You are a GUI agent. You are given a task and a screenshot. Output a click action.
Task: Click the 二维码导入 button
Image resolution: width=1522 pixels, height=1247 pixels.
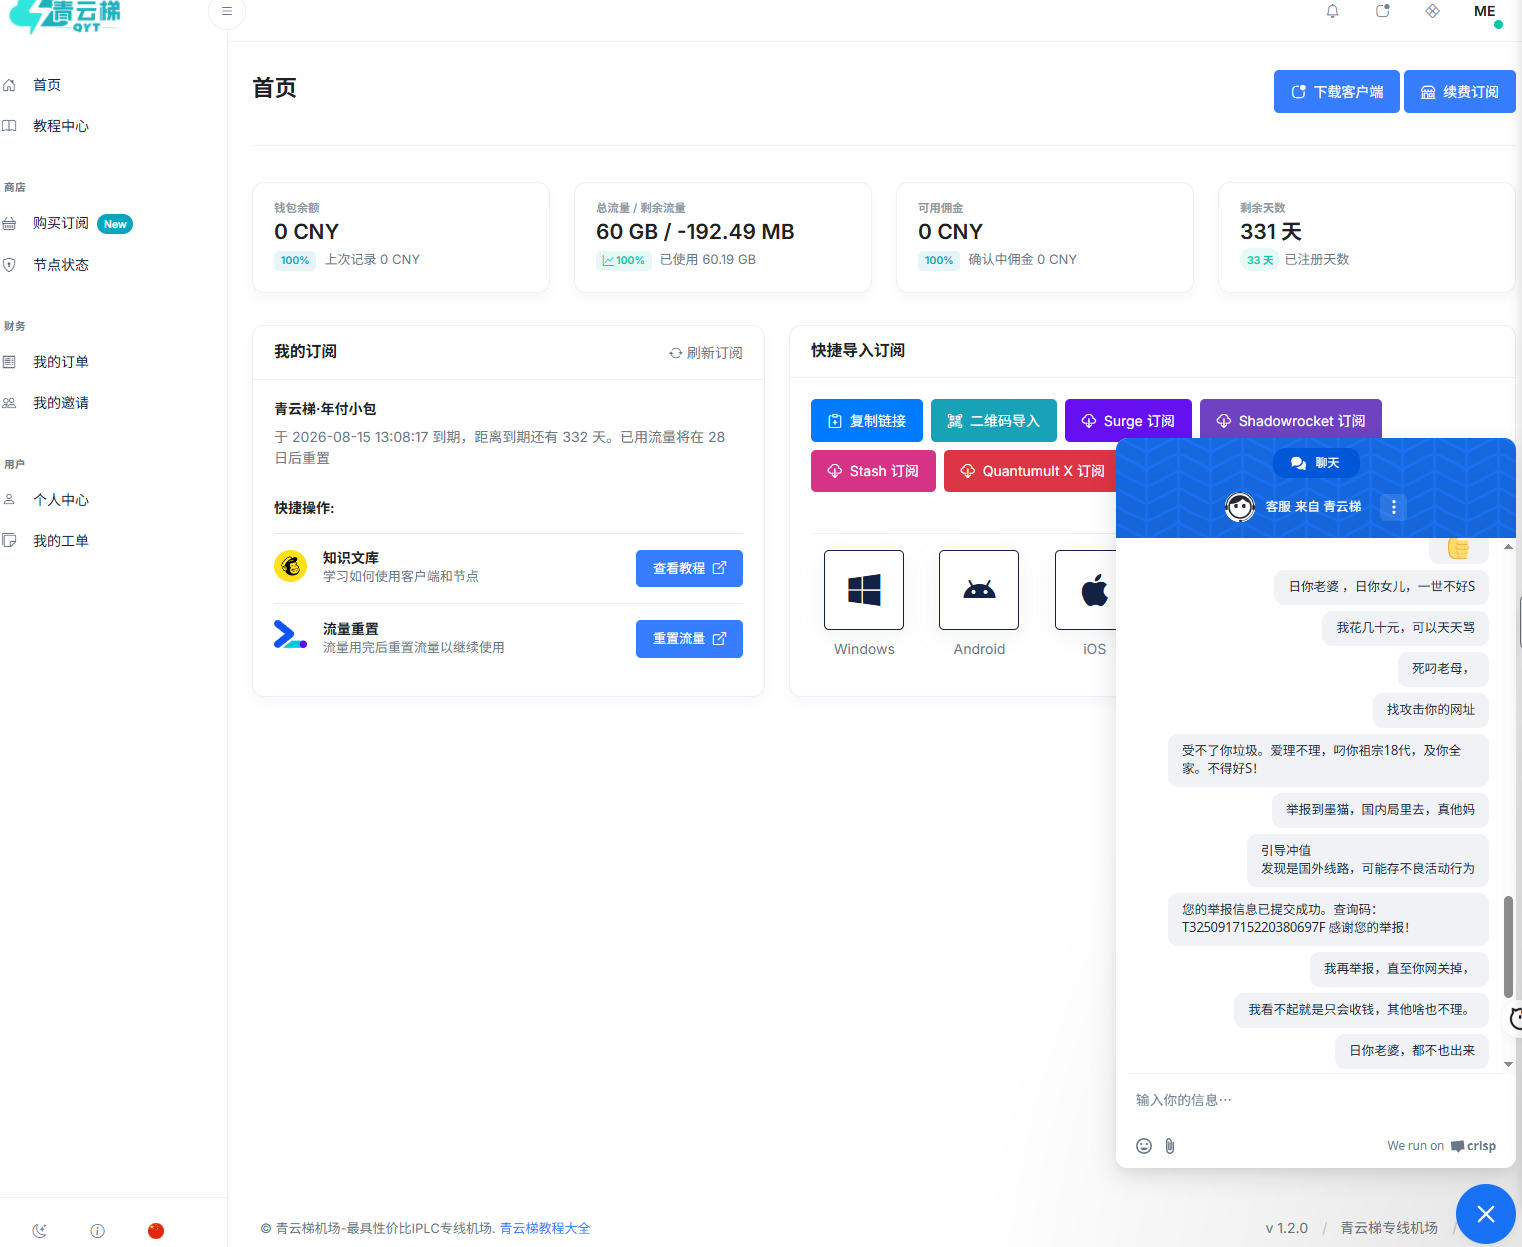coord(993,421)
